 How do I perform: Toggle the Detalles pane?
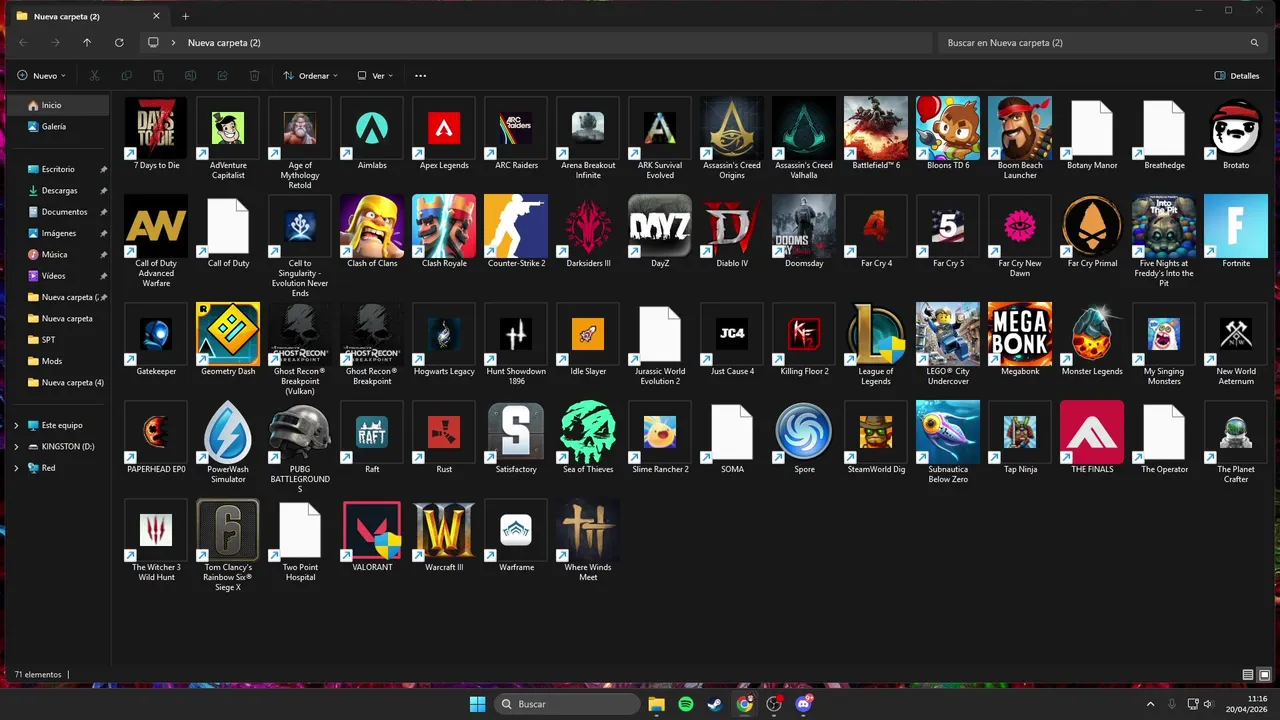point(1237,75)
